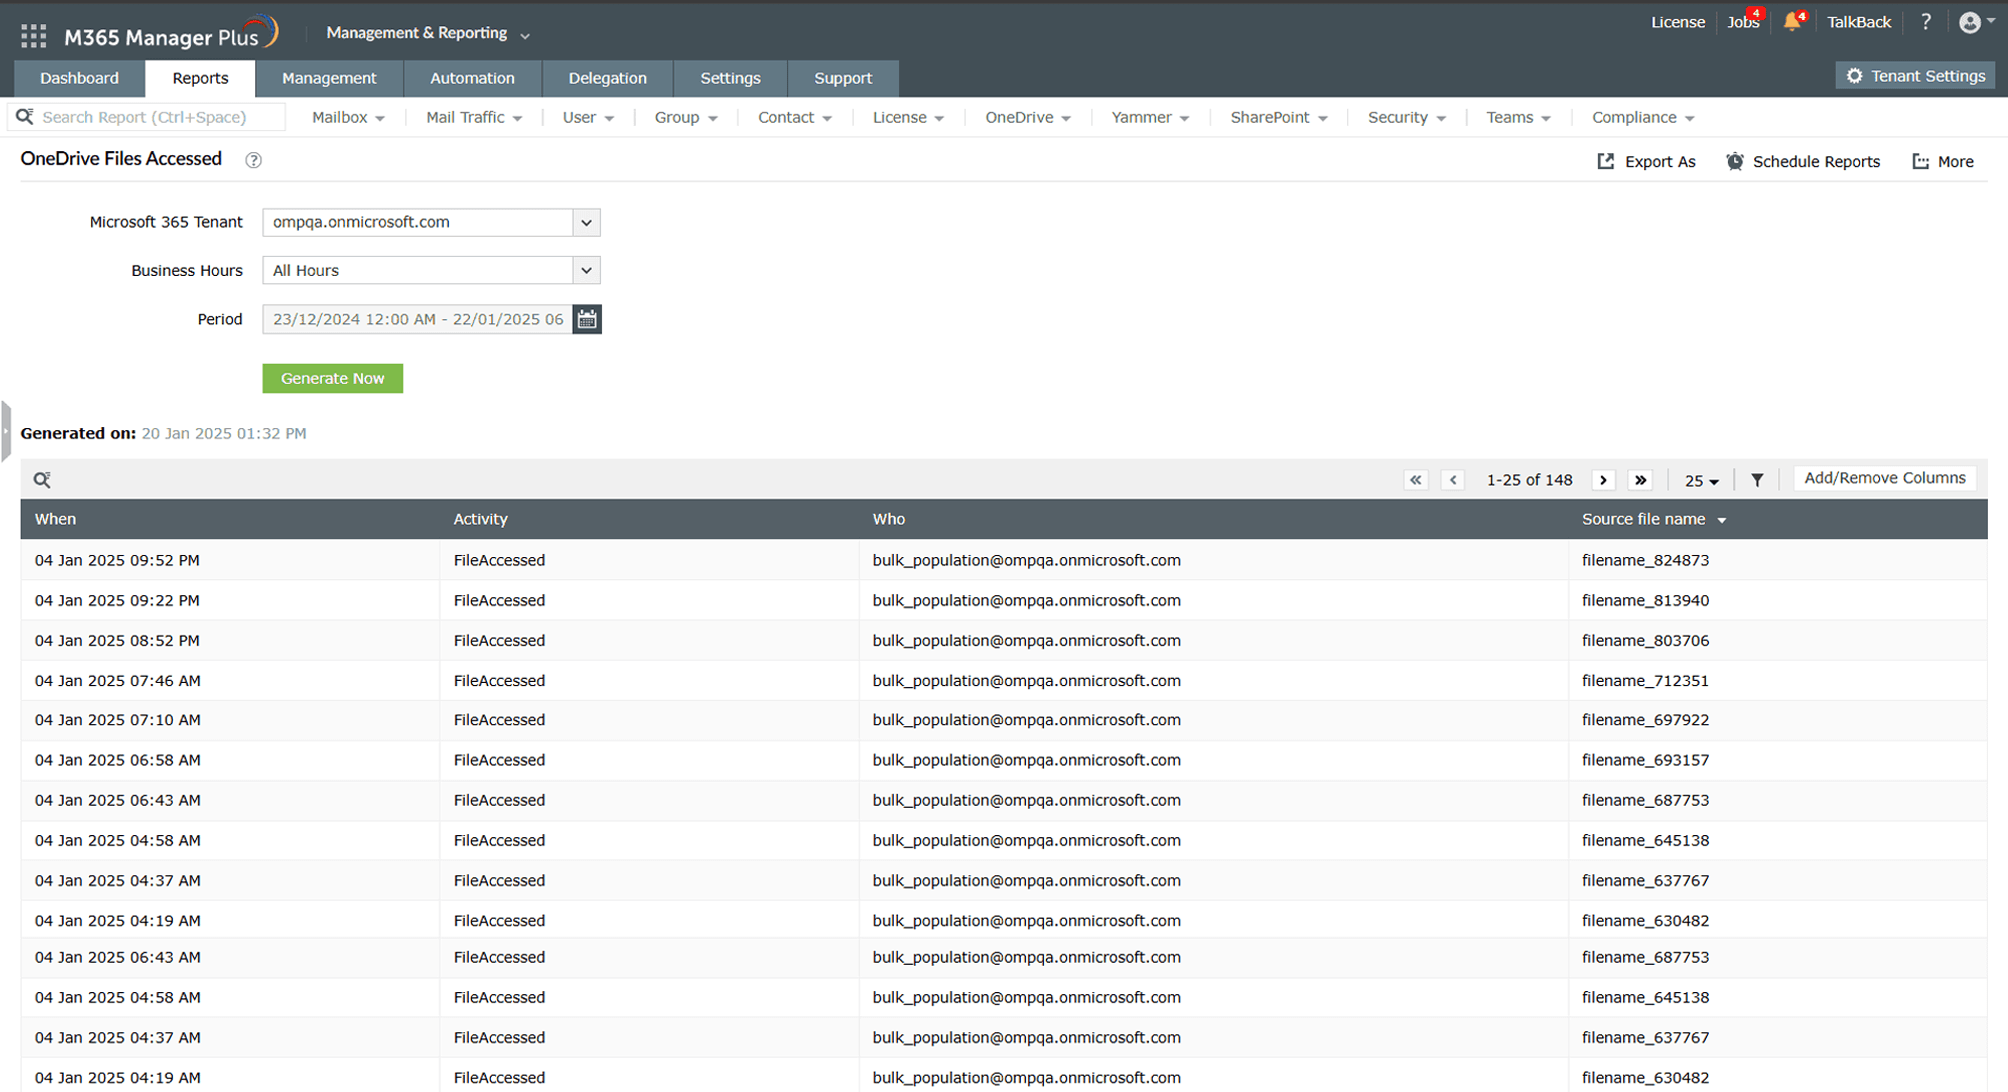Viewport: 2008px width, 1092px height.
Task: Open the user profile avatar menu
Action: [1970, 22]
